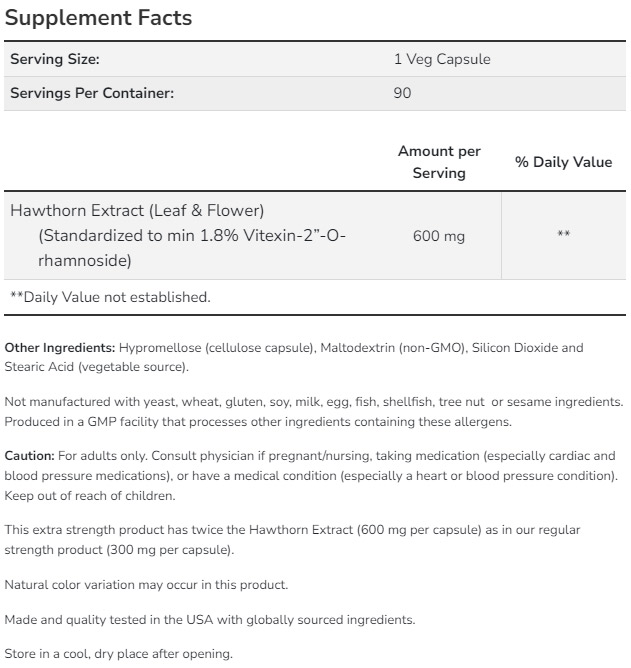Select the 90 servings value

pos(403,93)
